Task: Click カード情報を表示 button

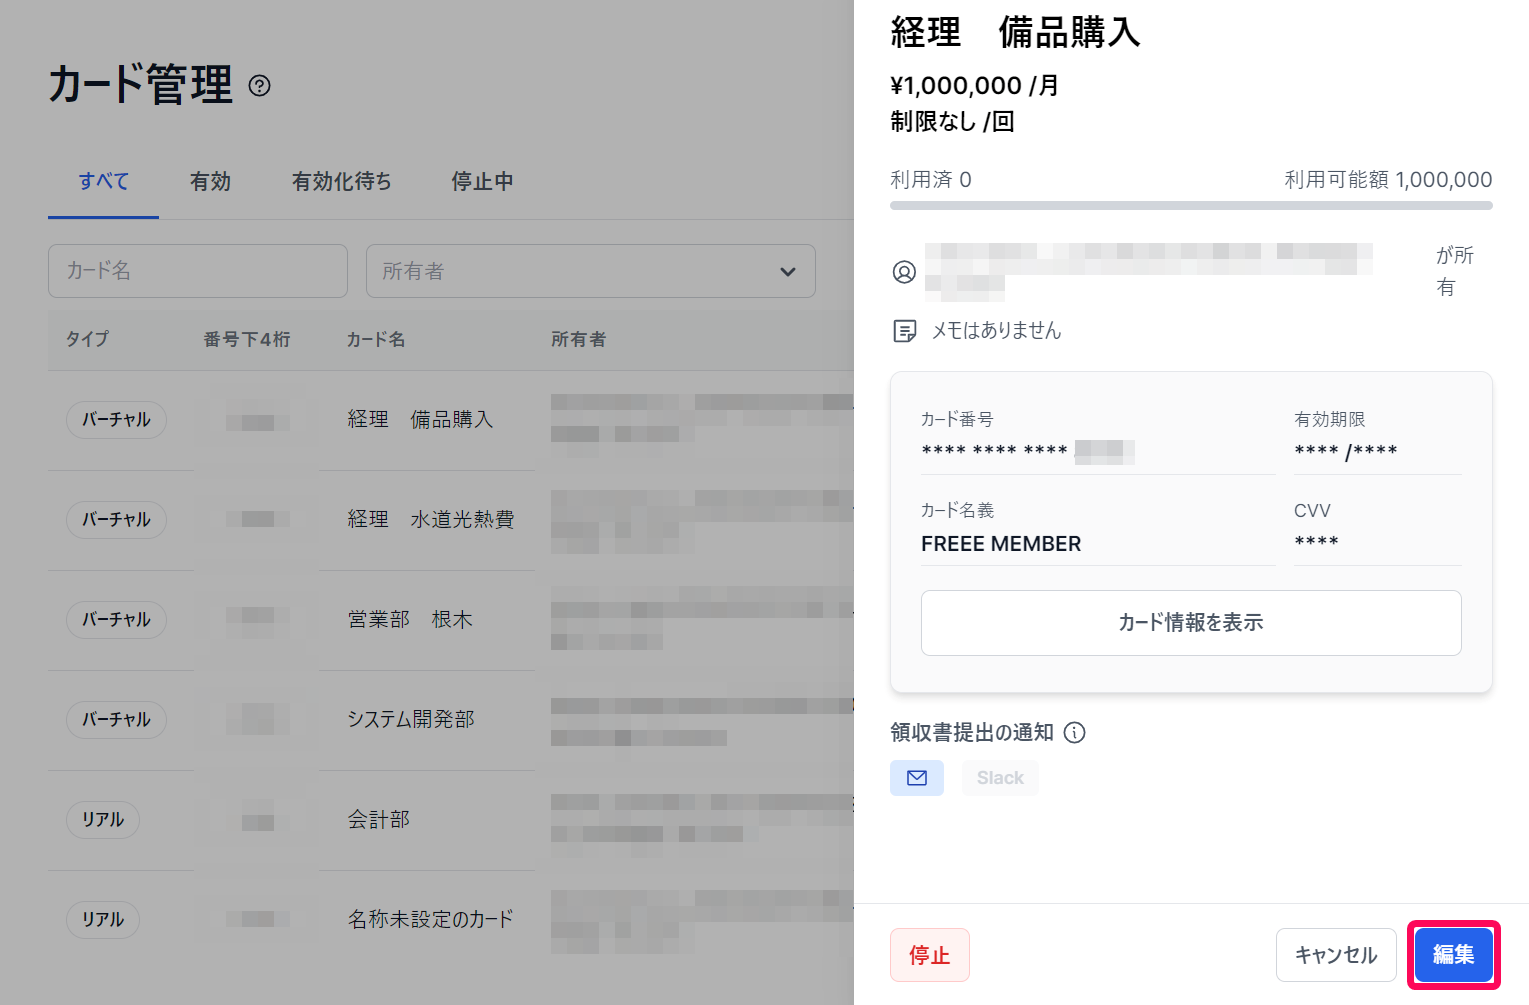Action: 1191,623
